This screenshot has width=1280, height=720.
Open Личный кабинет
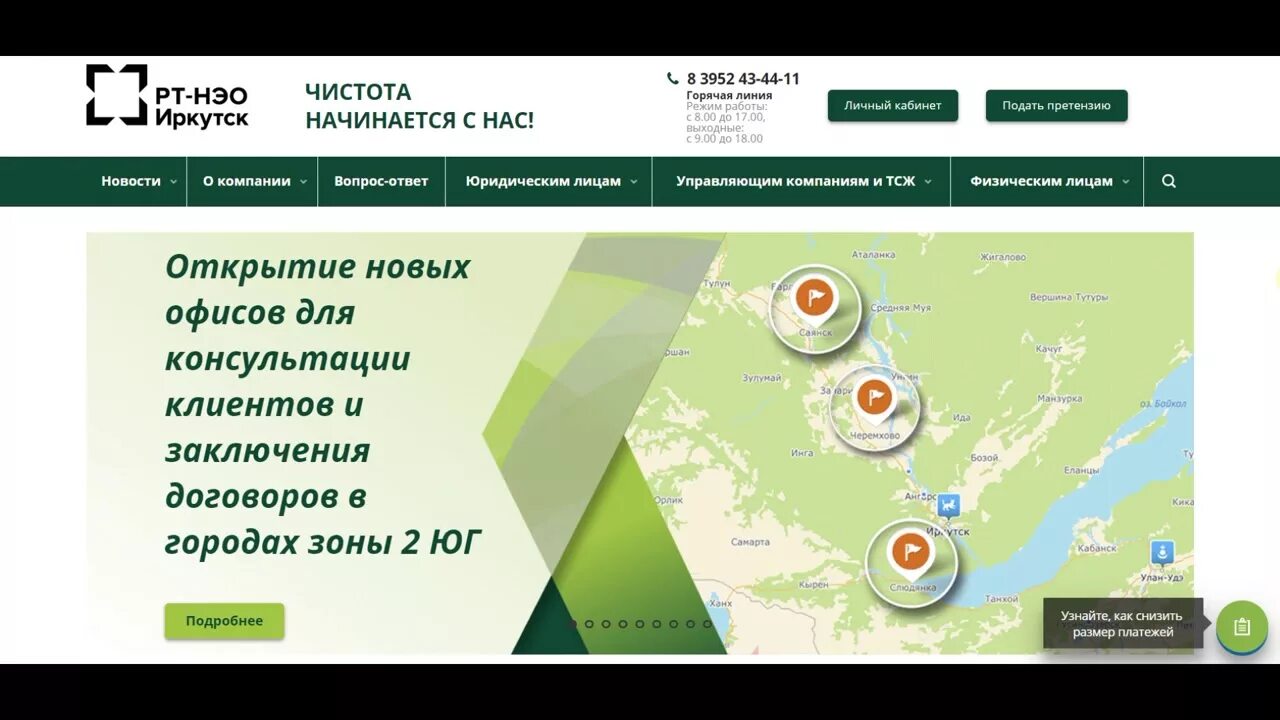tap(893, 106)
